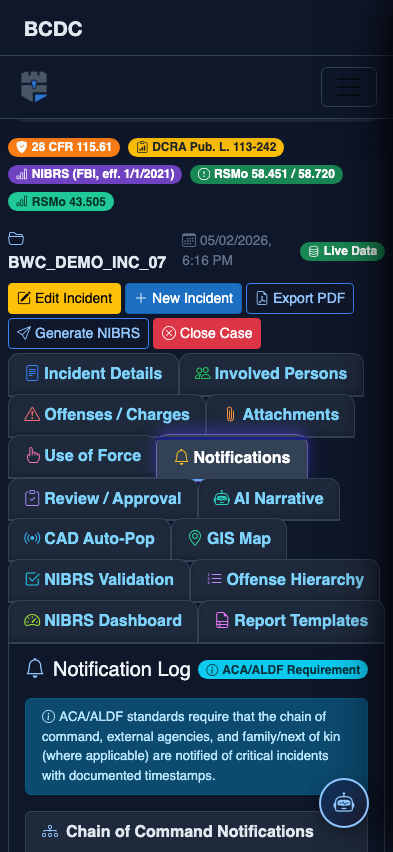Screen dimensions: 393x852
Task: Click the floating AI assistant robot button
Action: click(344, 803)
